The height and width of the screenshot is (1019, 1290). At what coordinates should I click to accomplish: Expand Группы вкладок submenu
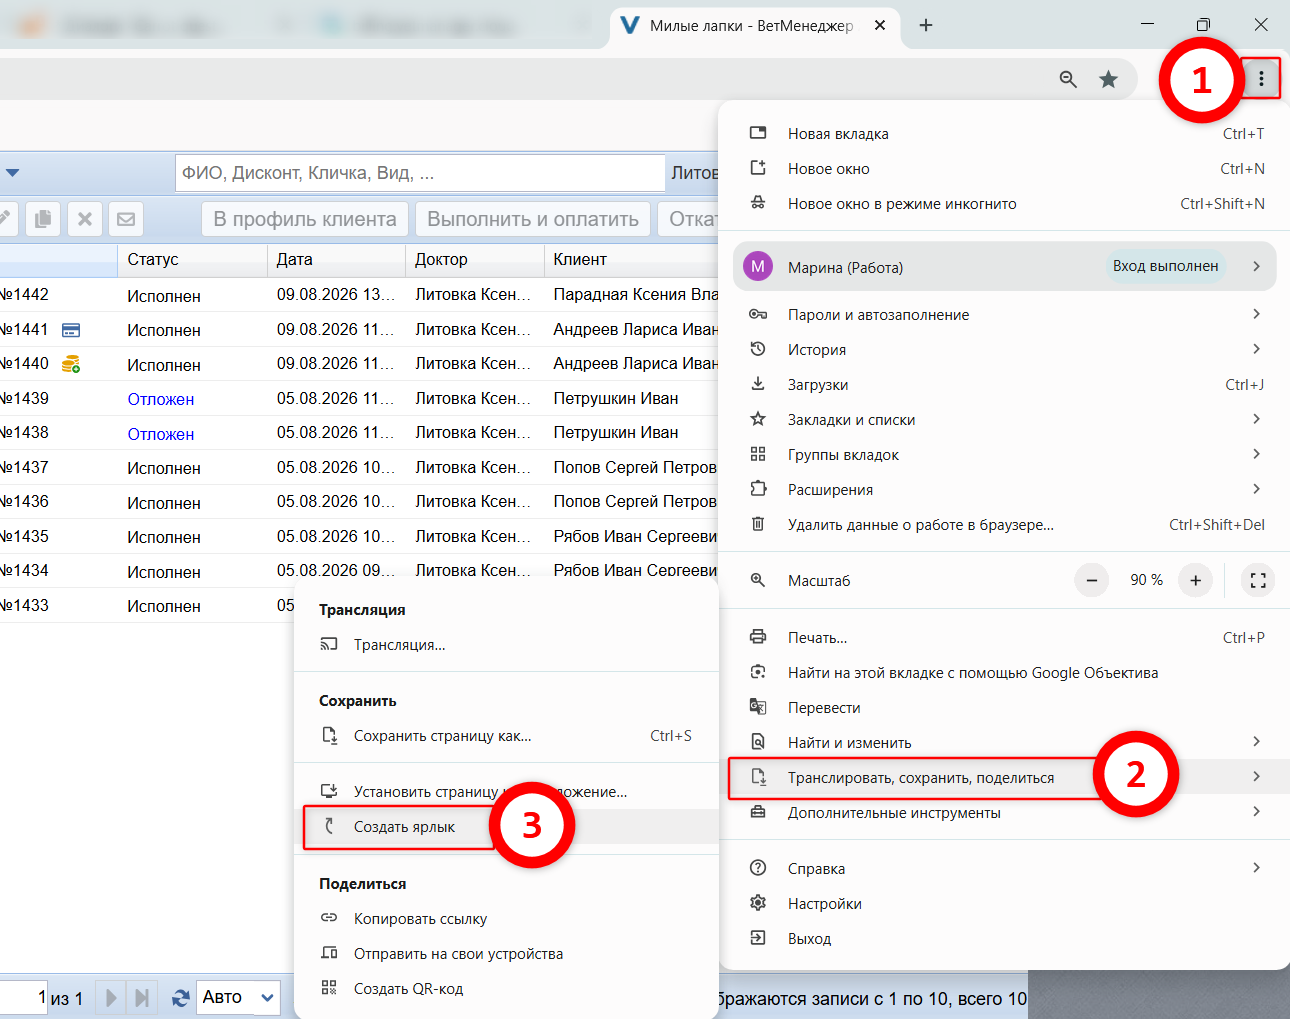tap(1004, 455)
